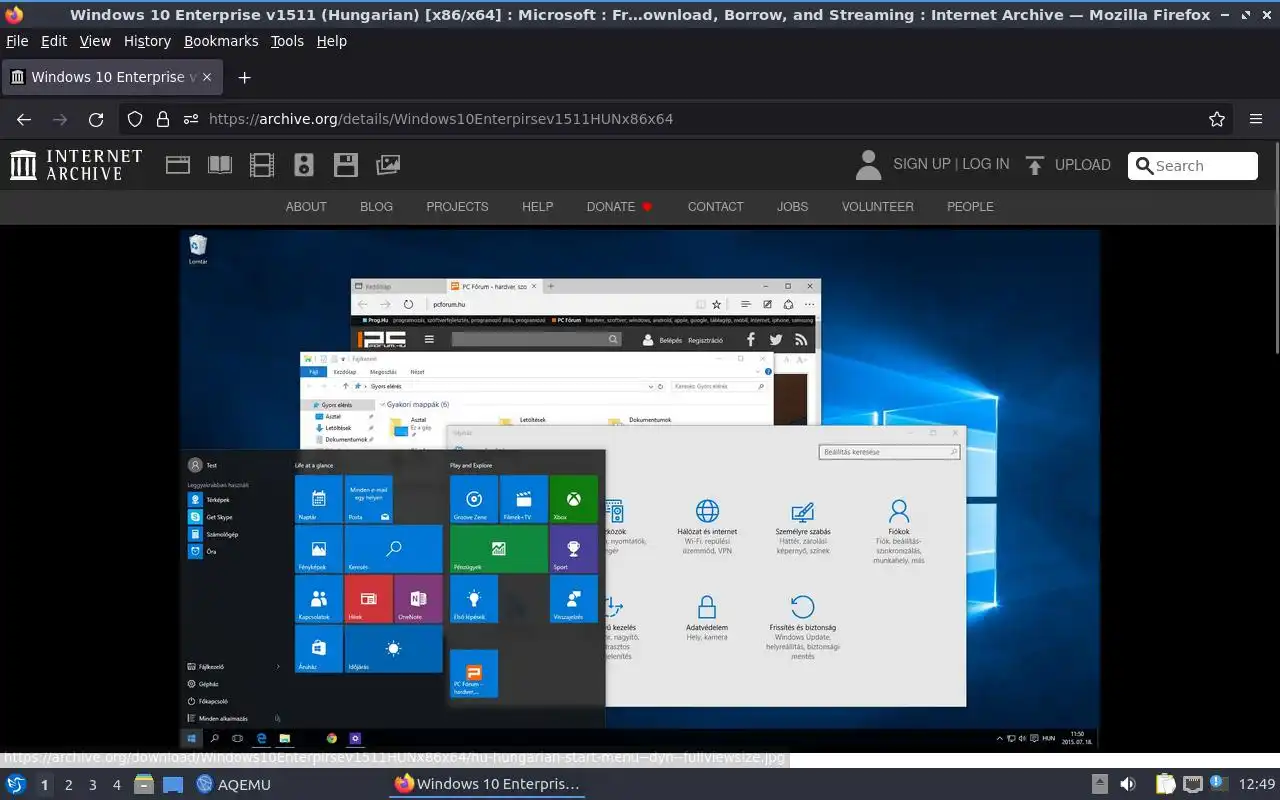Click the tracking protection shield icon
The image size is (1280, 800).
pyautogui.click(x=135, y=119)
